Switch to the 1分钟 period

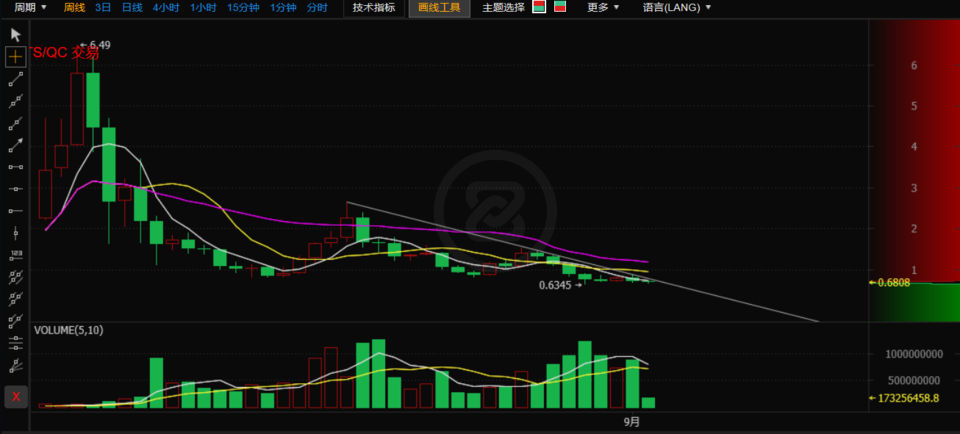click(x=283, y=8)
